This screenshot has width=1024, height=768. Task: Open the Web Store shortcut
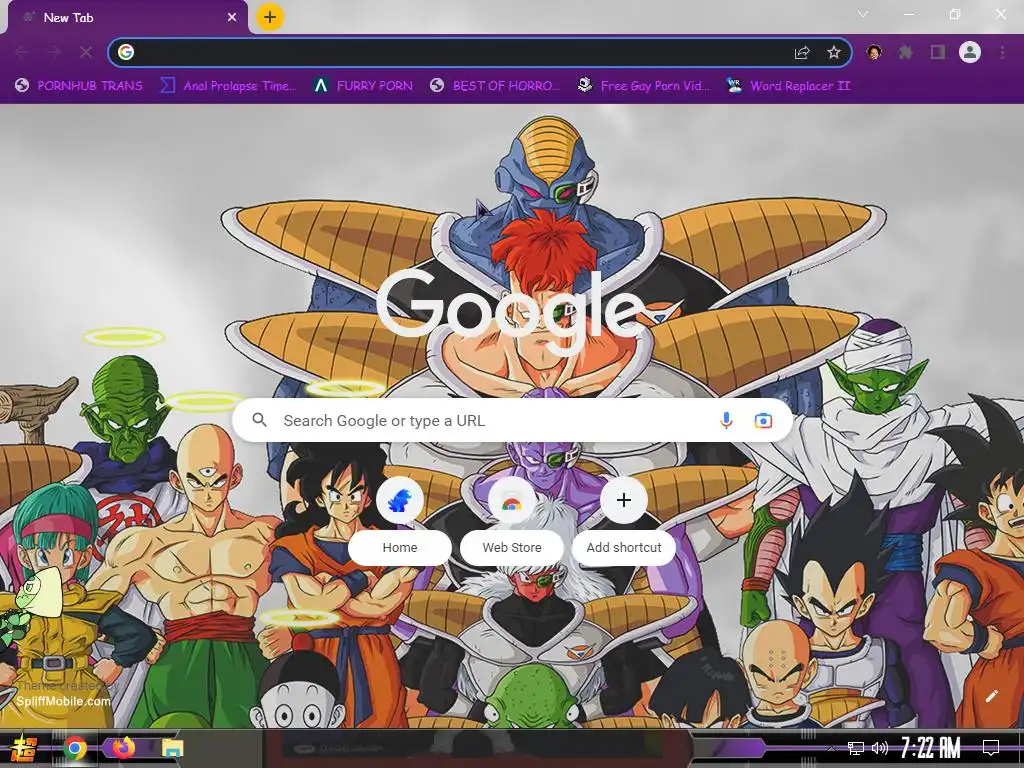coord(511,520)
